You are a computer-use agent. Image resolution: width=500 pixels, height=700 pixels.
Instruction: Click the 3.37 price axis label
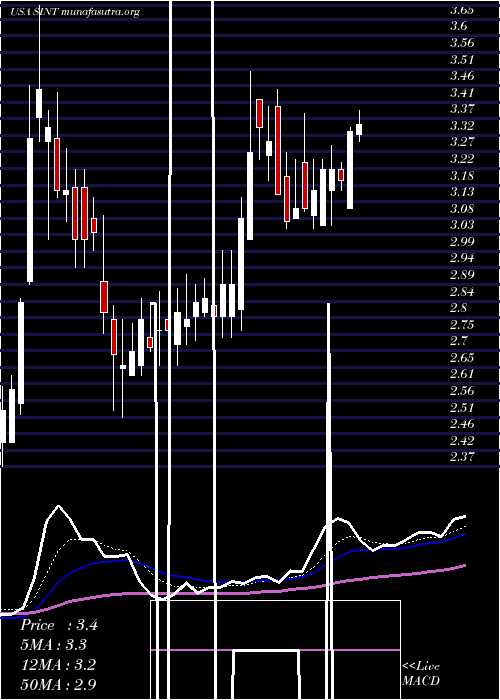coord(462,108)
